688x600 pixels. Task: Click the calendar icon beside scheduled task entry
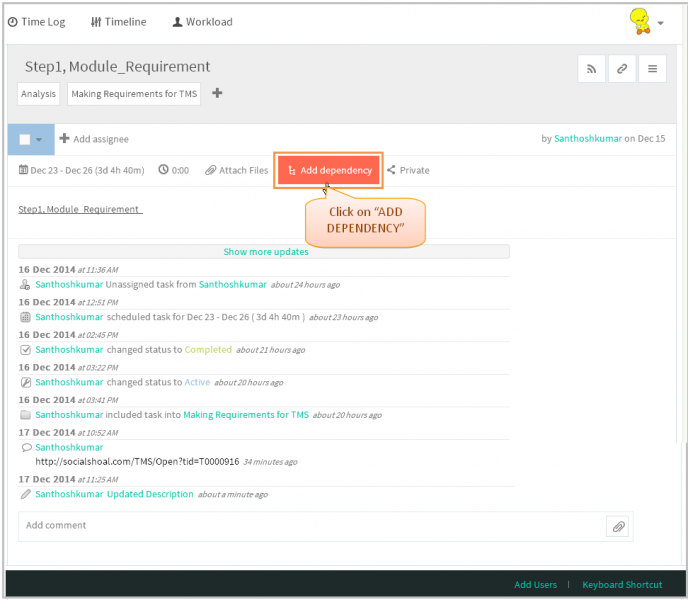pos(25,317)
